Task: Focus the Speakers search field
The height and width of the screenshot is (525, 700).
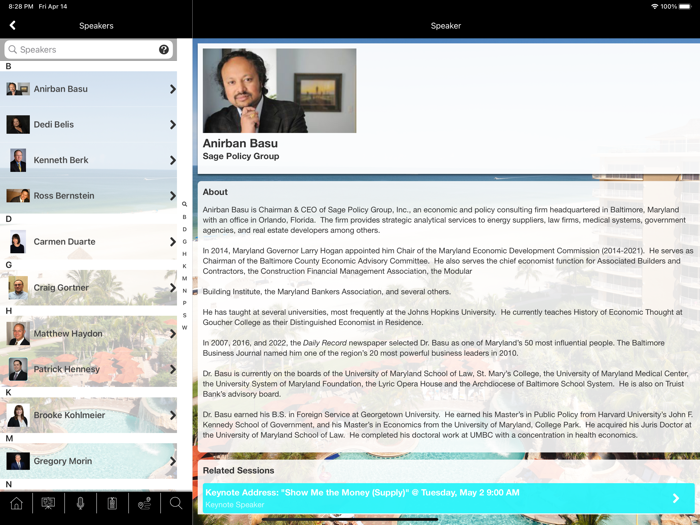Action: 88,50
